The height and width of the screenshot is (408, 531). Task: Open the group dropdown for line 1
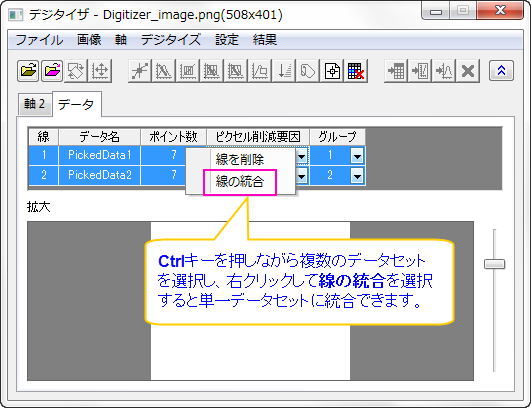click(x=357, y=156)
